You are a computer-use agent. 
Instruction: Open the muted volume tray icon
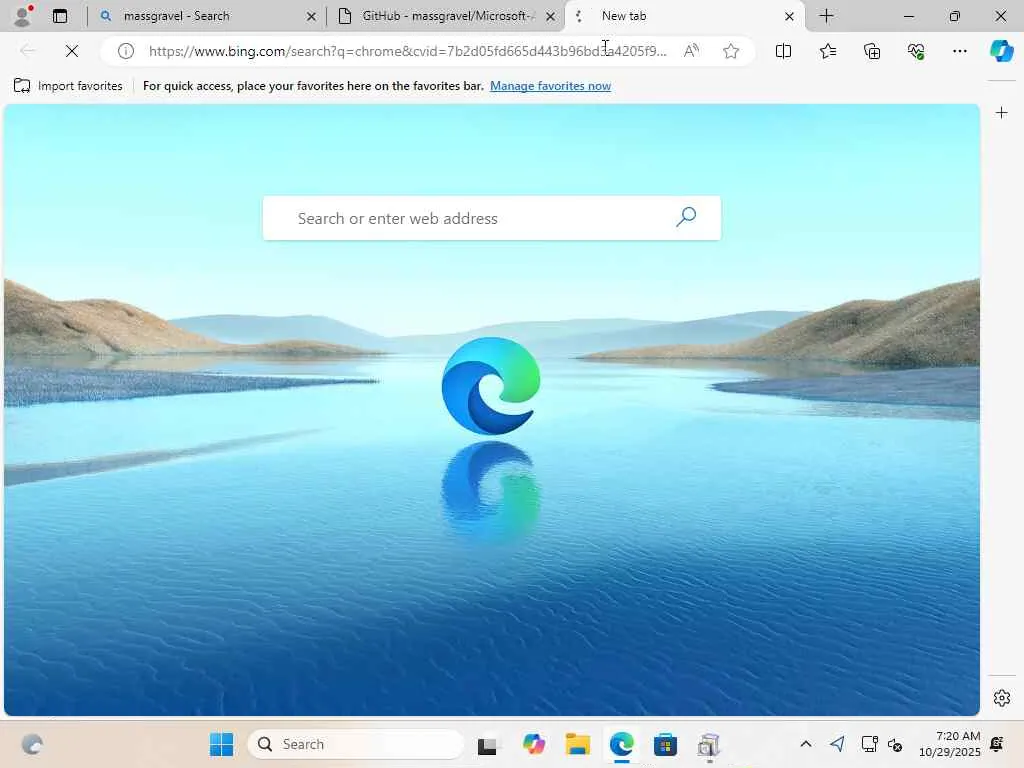(x=895, y=745)
